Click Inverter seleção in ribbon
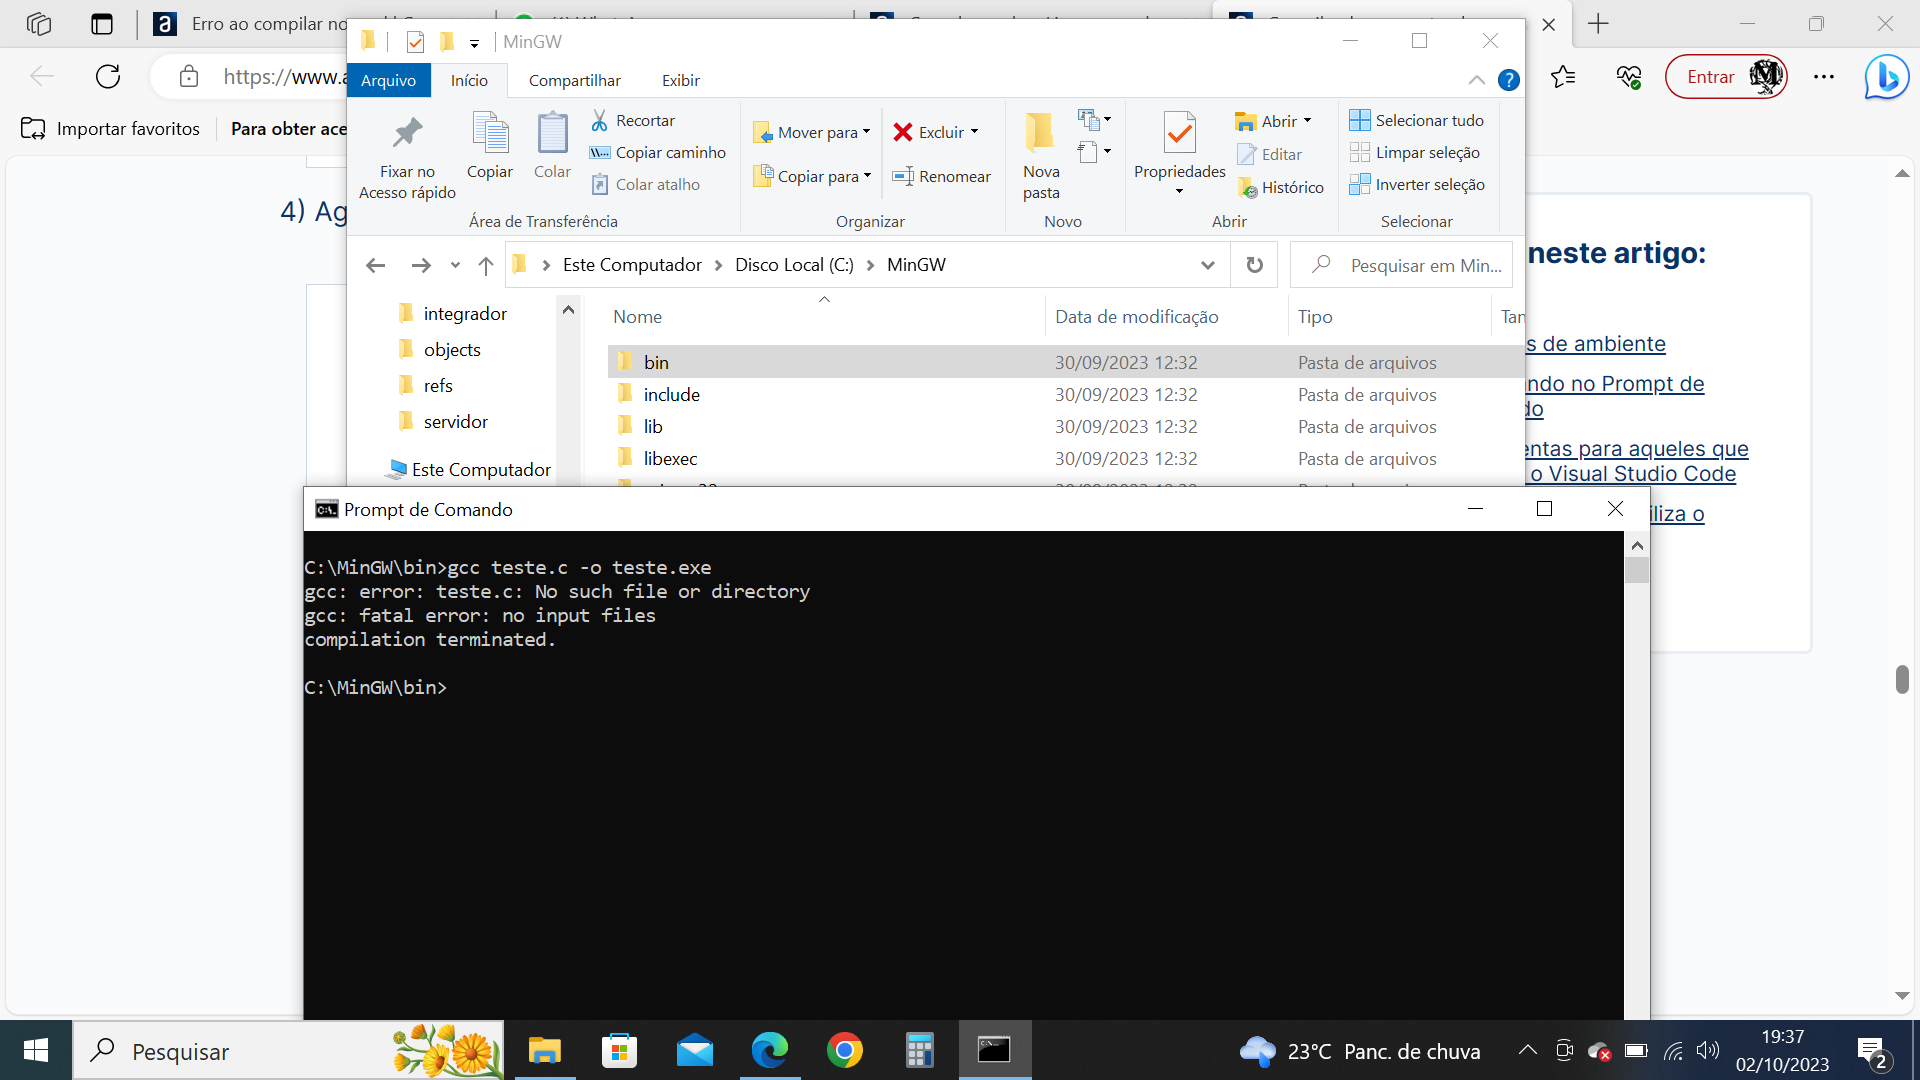 [1417, 184]
